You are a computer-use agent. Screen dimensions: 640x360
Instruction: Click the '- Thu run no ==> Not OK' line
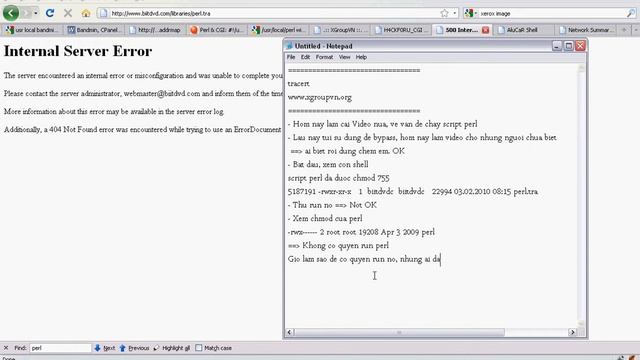pyautogui.click(x=332, y=205)
